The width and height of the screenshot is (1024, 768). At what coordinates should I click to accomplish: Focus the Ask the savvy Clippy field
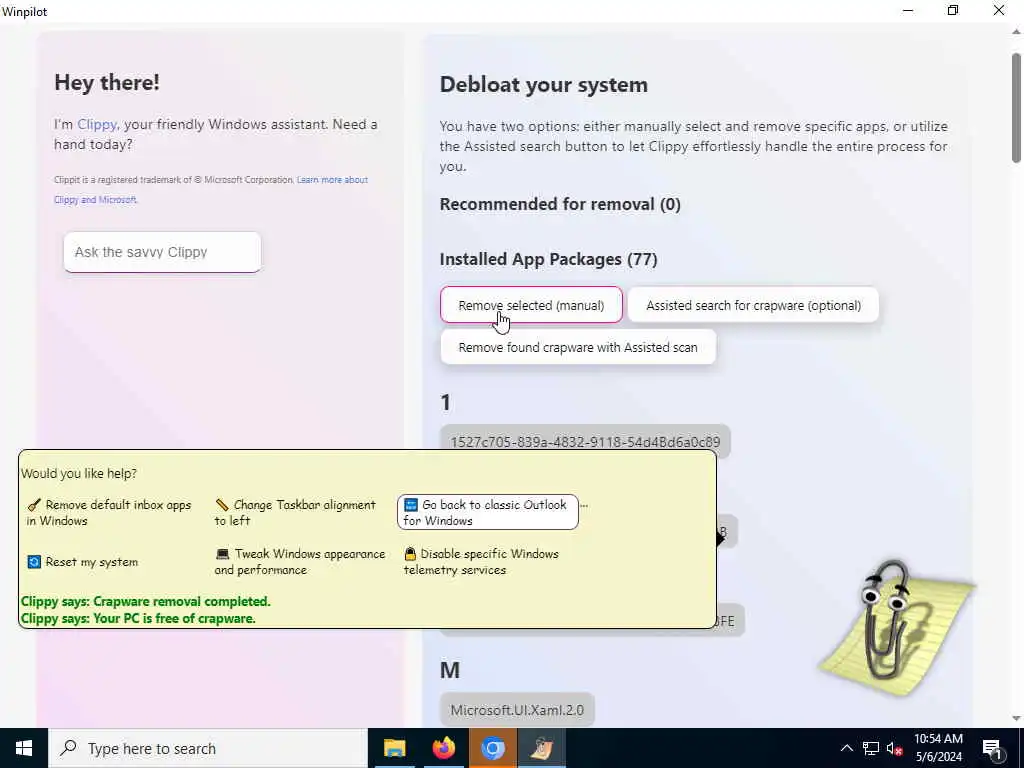[162, 252]
